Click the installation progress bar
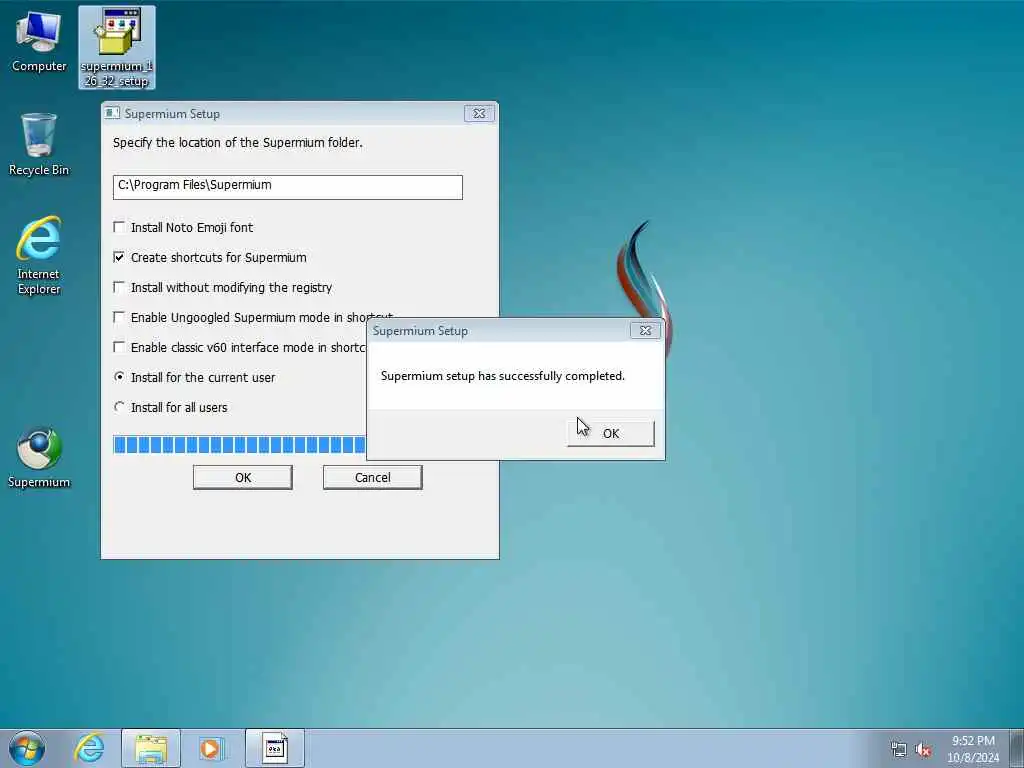The height and width of the screenshot is (768, 1024). 239,445
